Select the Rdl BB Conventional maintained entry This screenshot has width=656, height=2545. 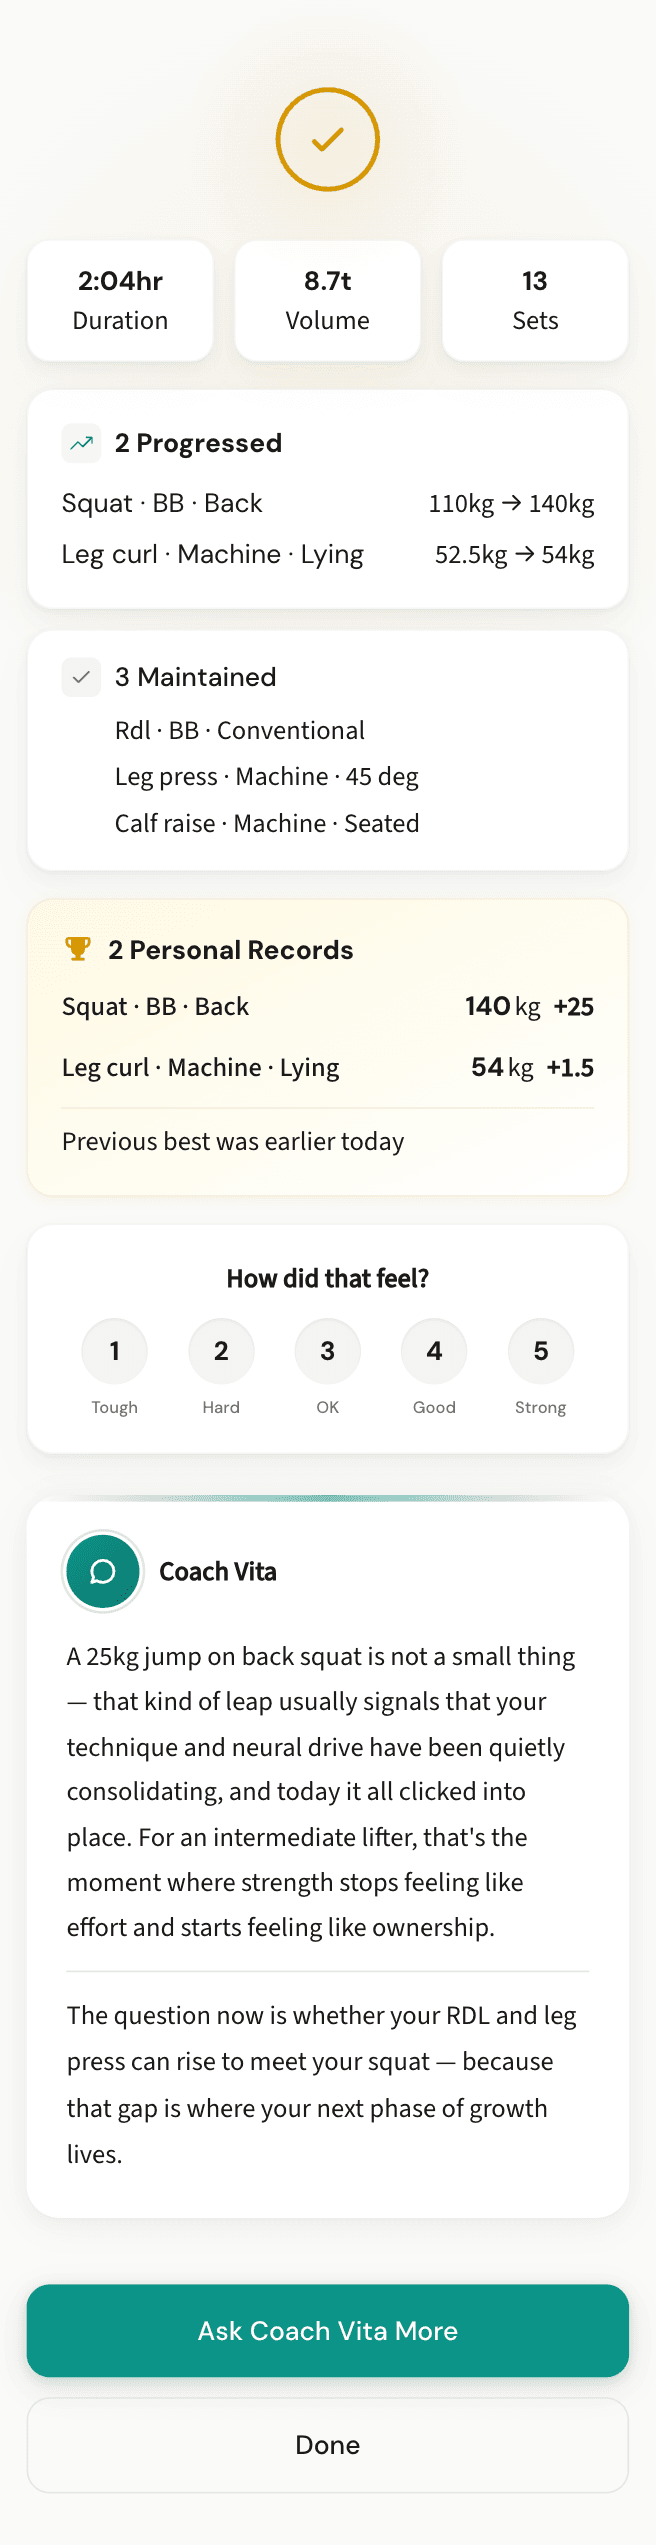point(239,730)
